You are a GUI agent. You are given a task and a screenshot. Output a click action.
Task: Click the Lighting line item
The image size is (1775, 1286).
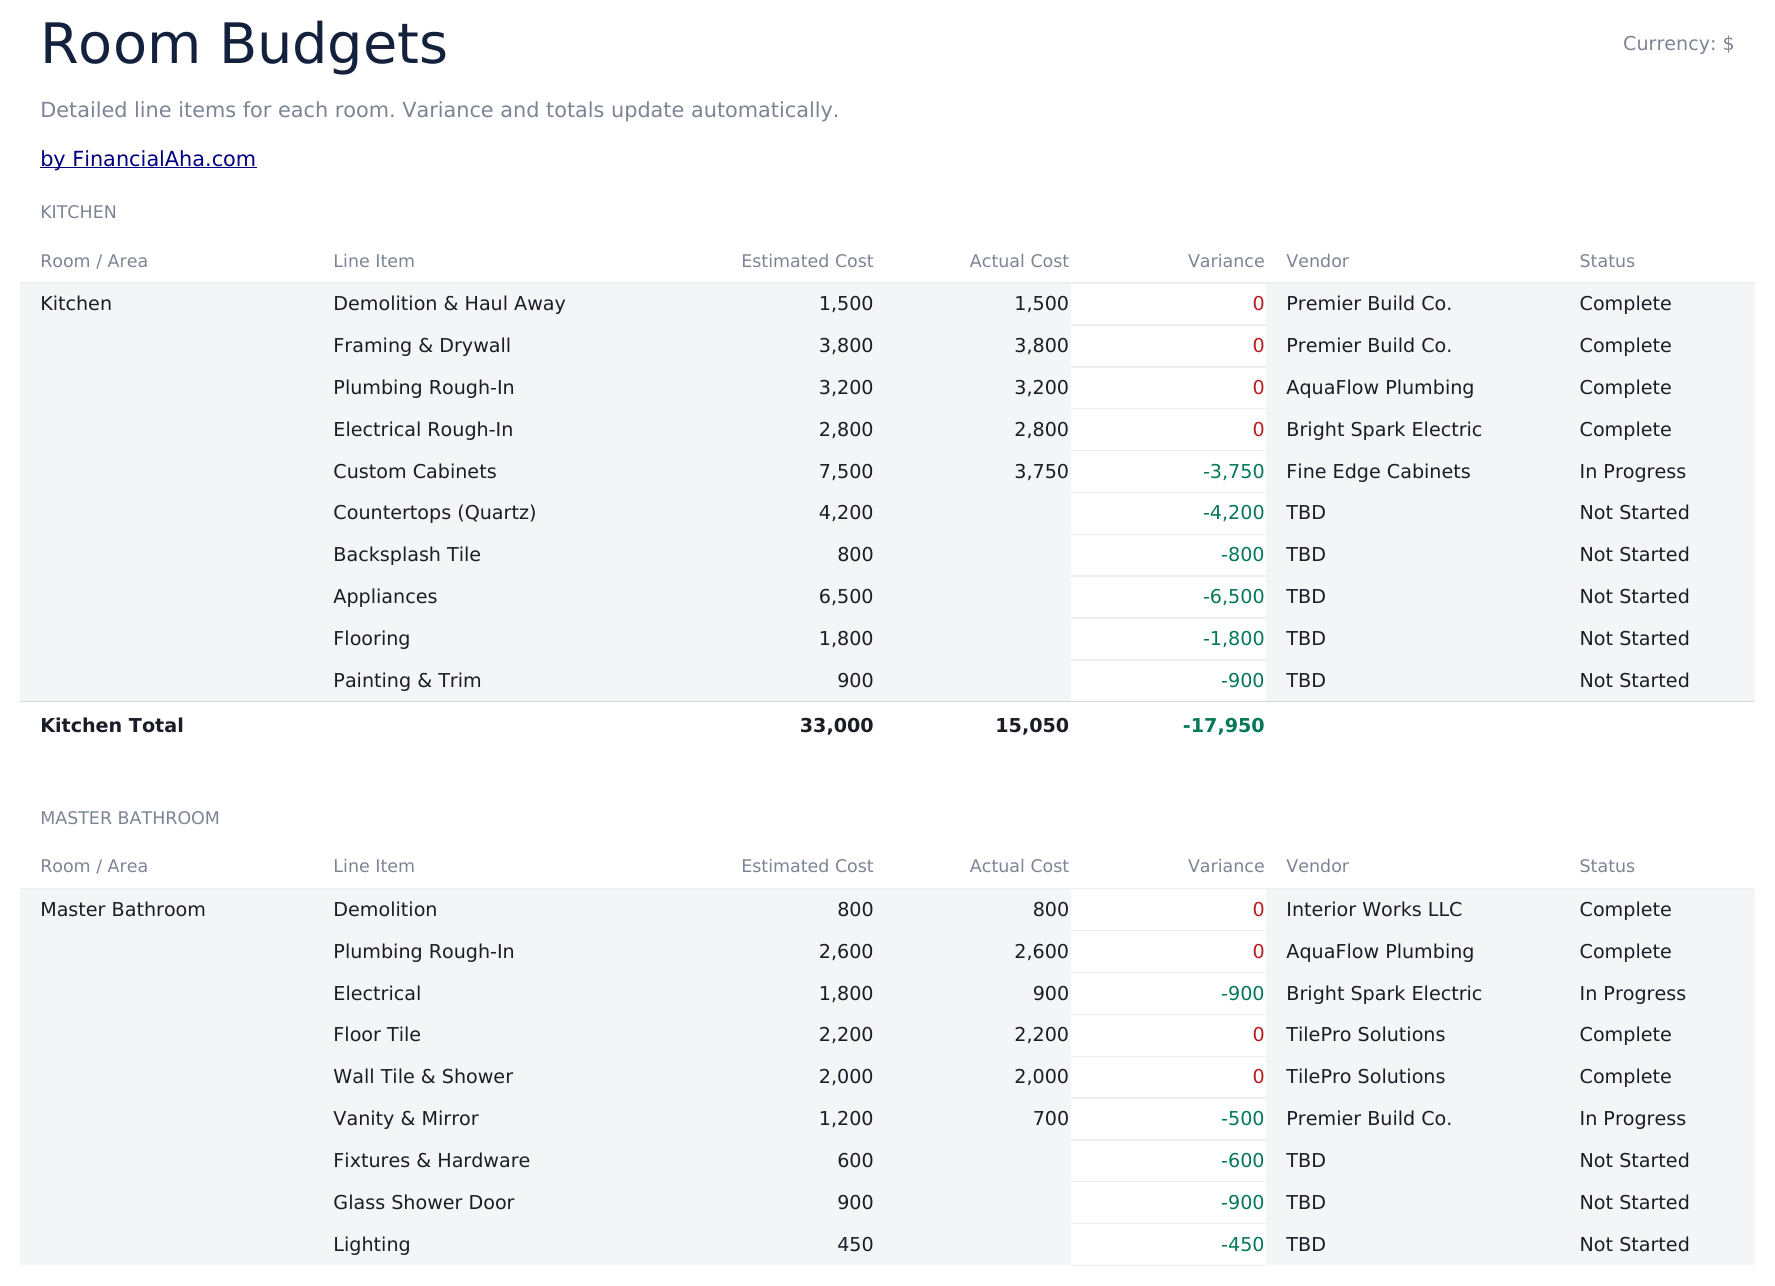click(x=372, y=1245)
